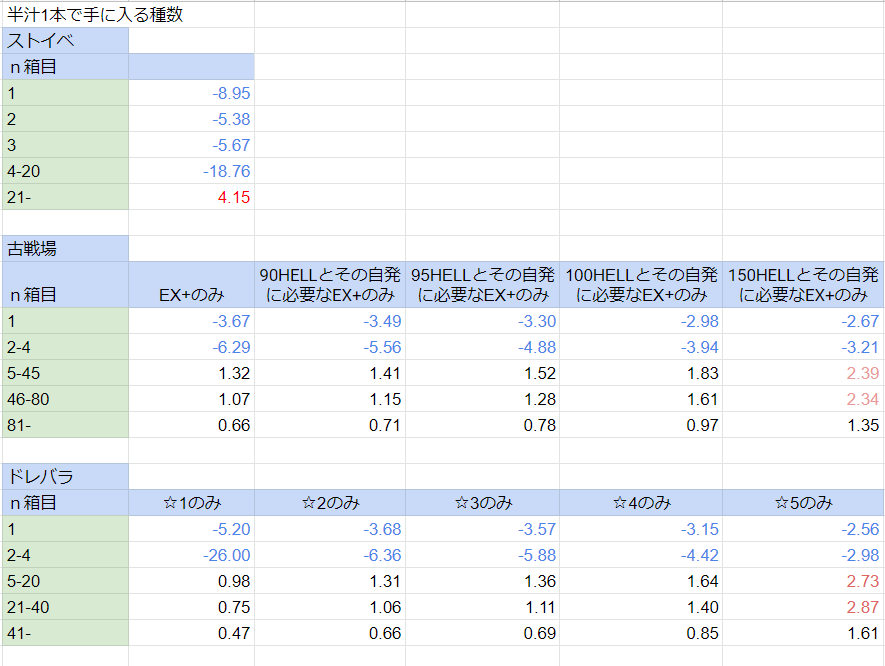885x666 pixels.
Task: Select the ☆4のみ column header
Action: (x=641, y=502)
